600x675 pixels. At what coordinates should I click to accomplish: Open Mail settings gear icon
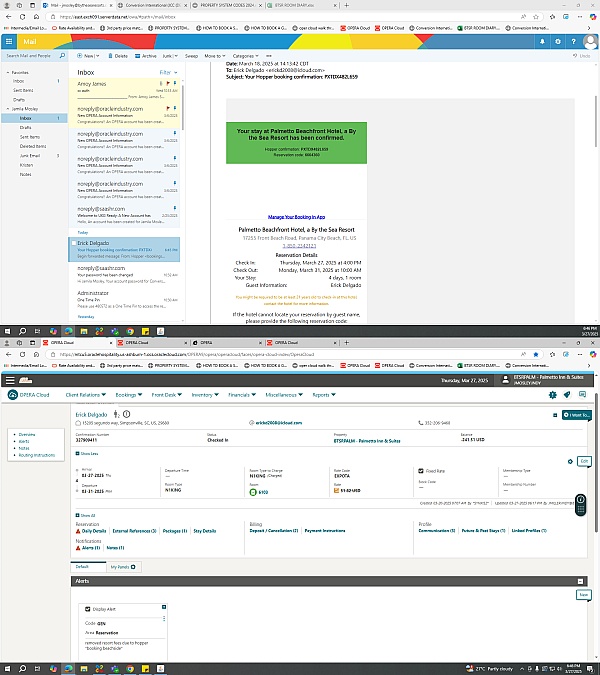[x=558, y=42]
